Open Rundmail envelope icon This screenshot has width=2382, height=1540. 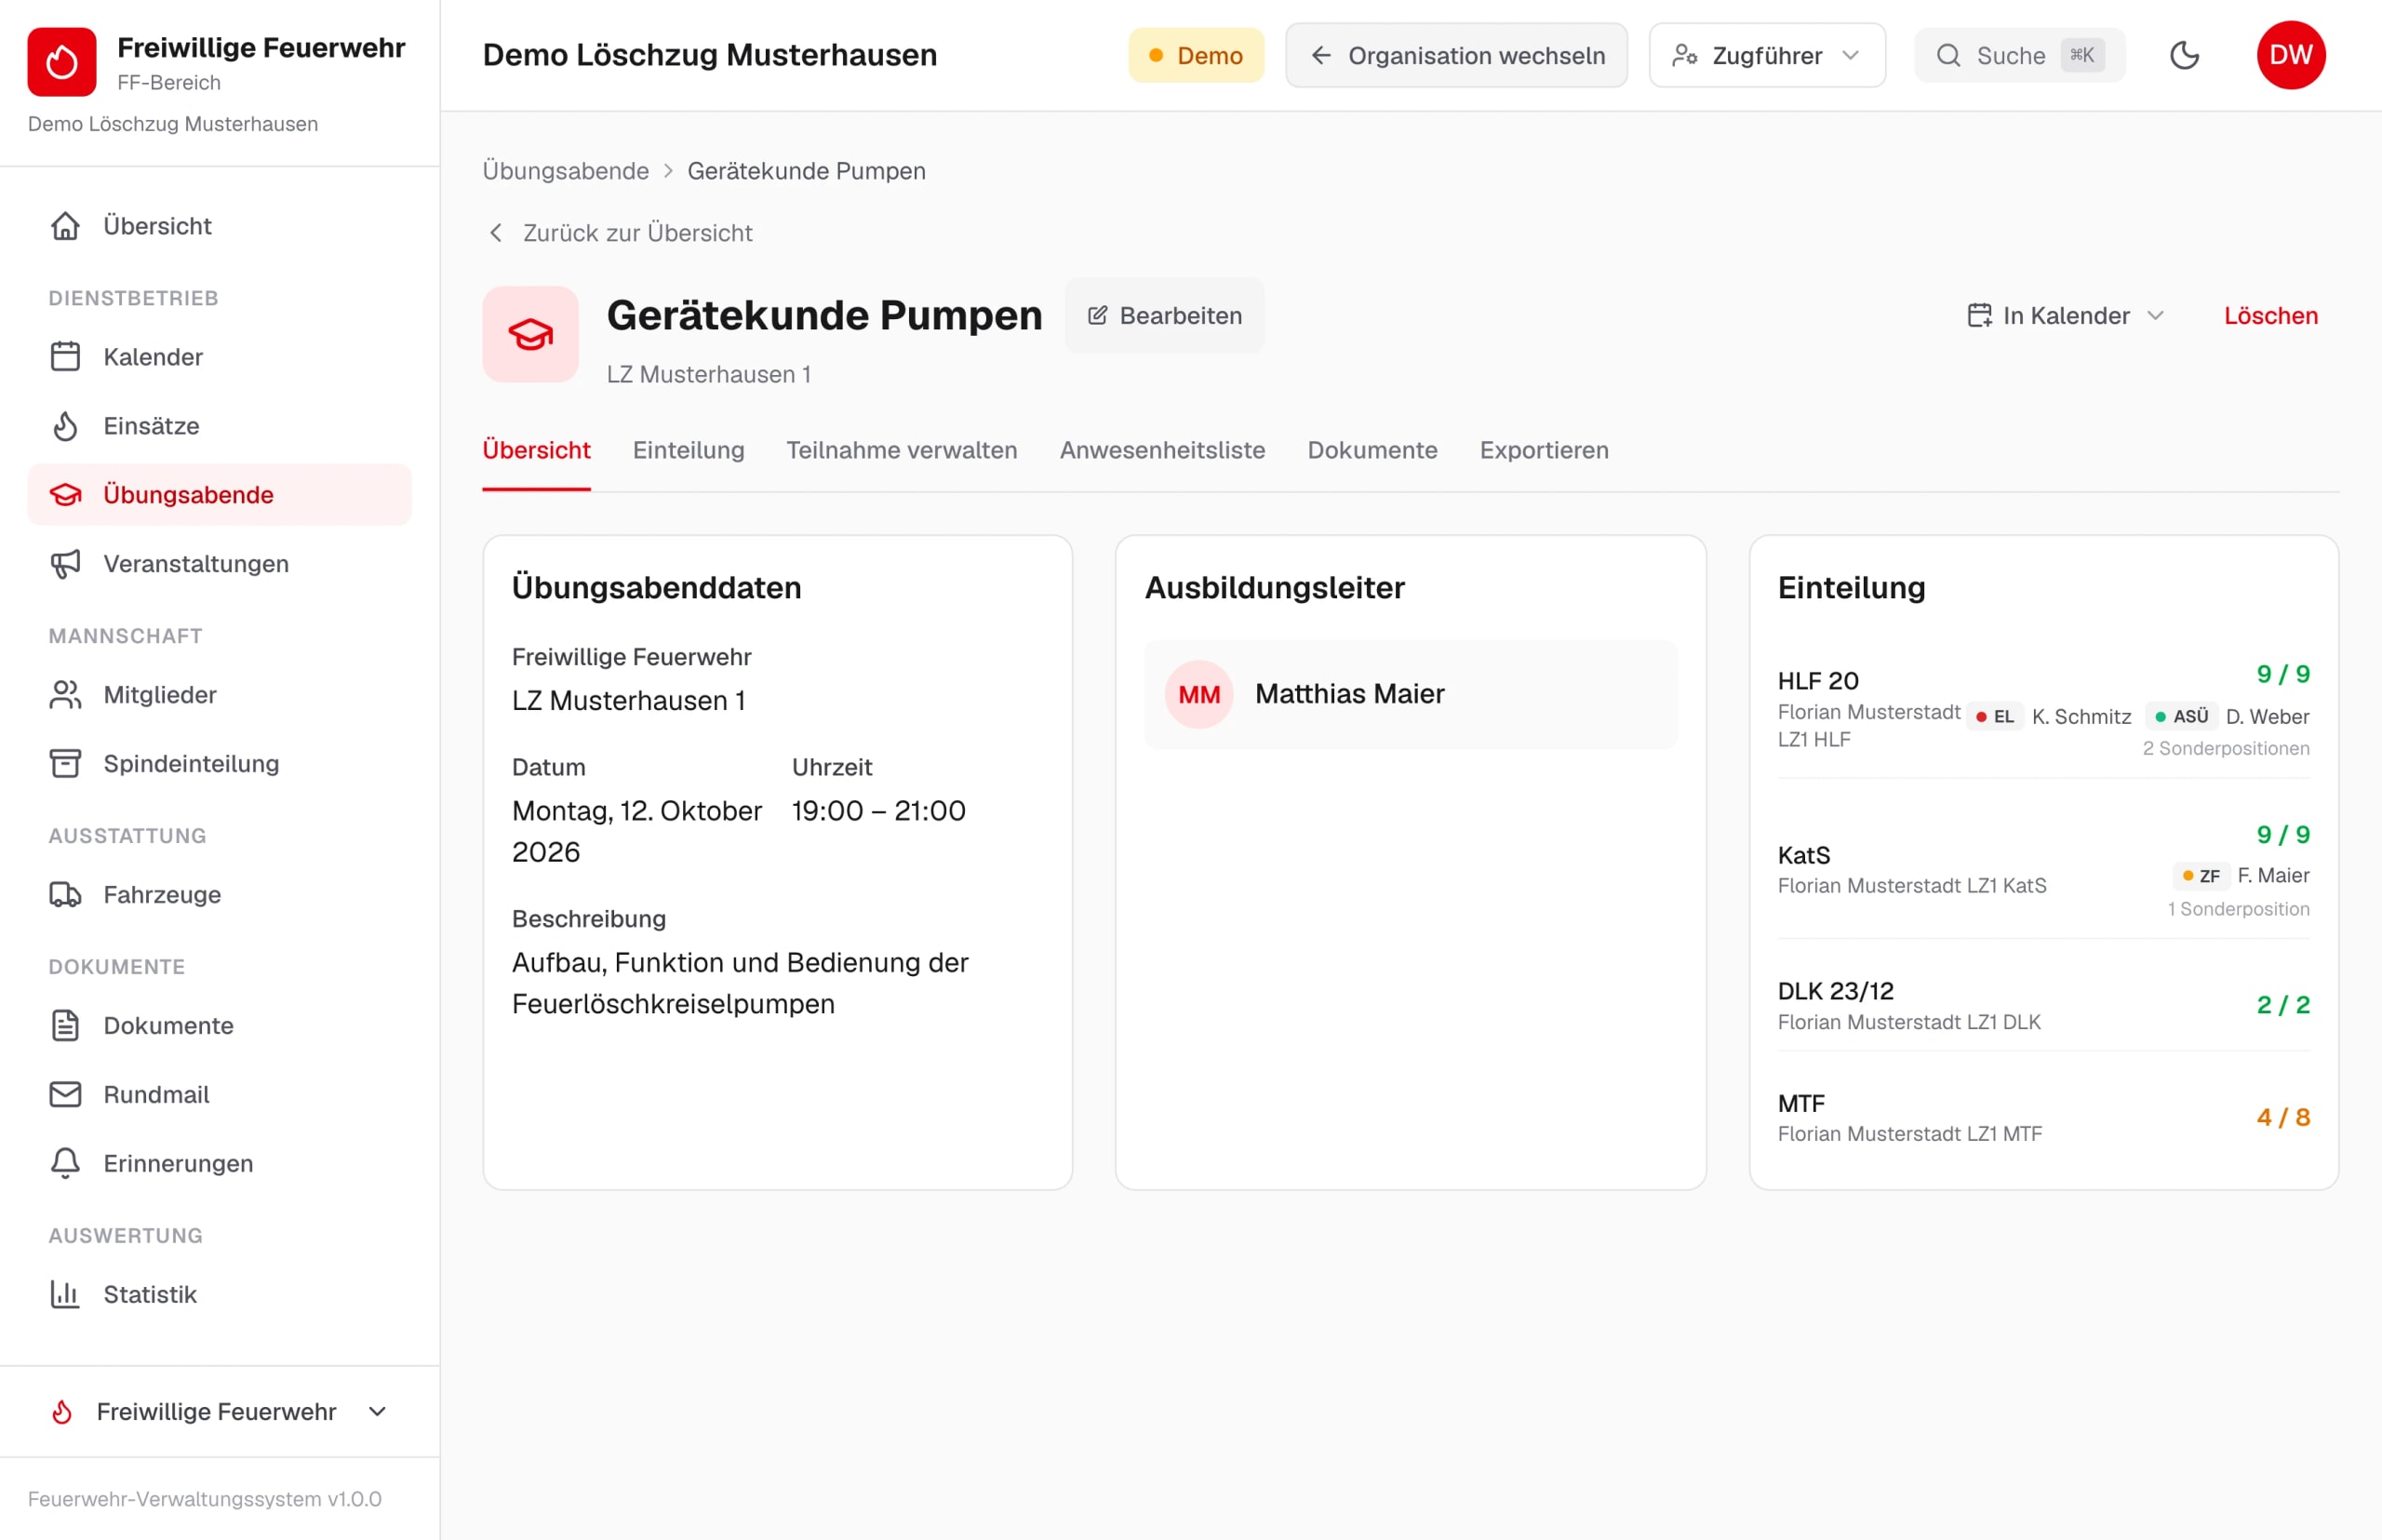click(x=66, y=1095)
